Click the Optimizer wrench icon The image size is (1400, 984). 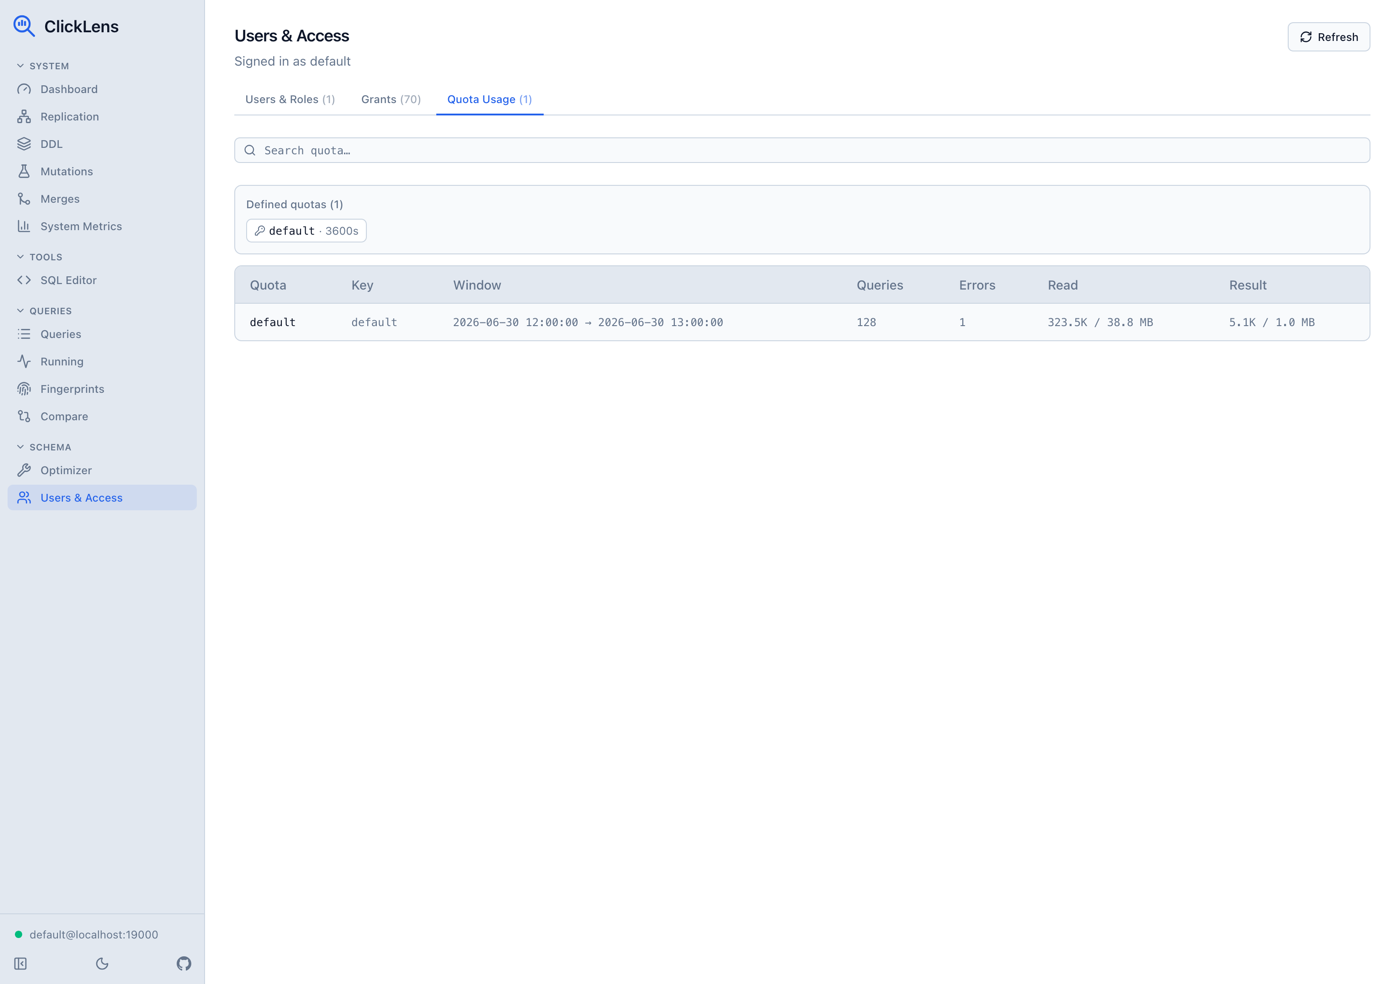coord(24,470)
